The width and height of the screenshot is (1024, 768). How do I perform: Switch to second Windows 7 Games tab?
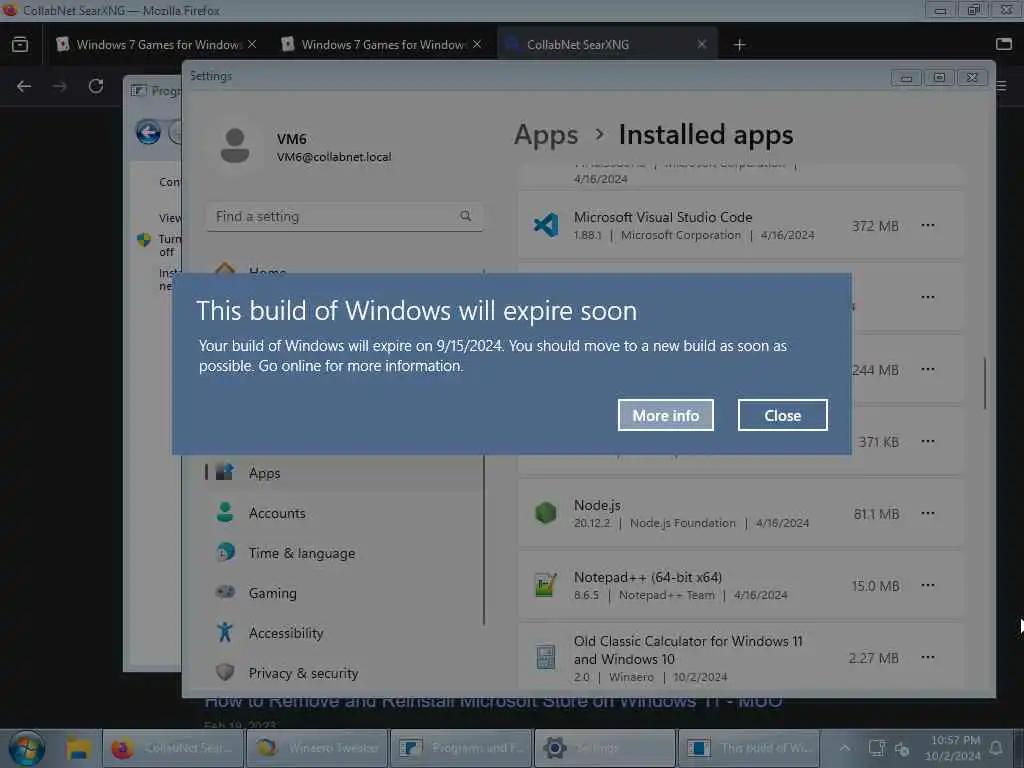pos(381,44)
